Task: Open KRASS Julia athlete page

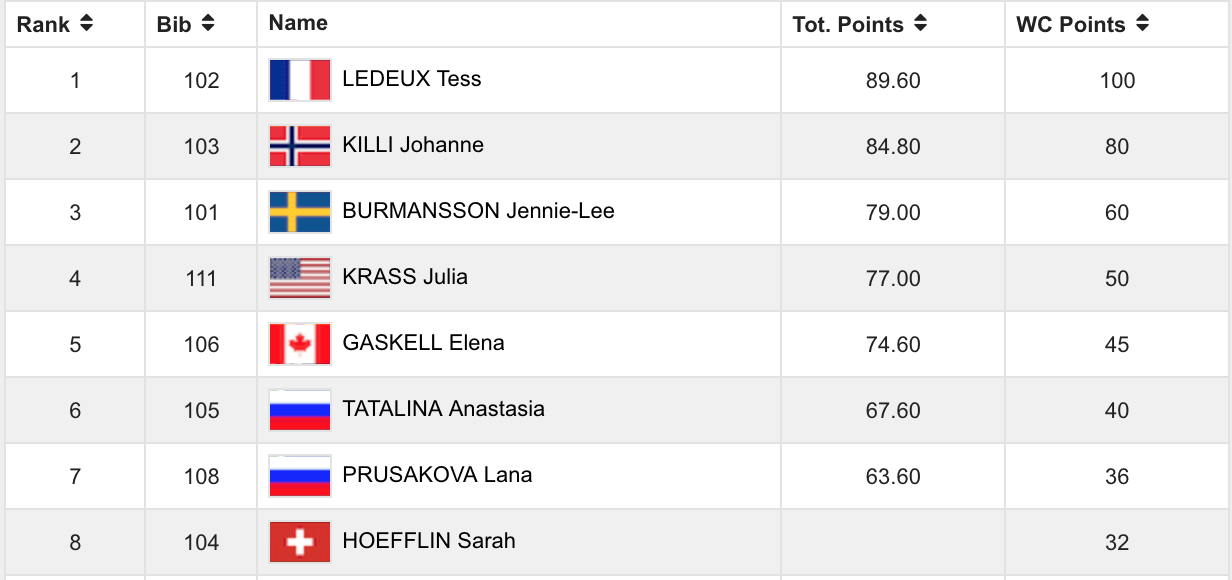Action: click(405, 277)
